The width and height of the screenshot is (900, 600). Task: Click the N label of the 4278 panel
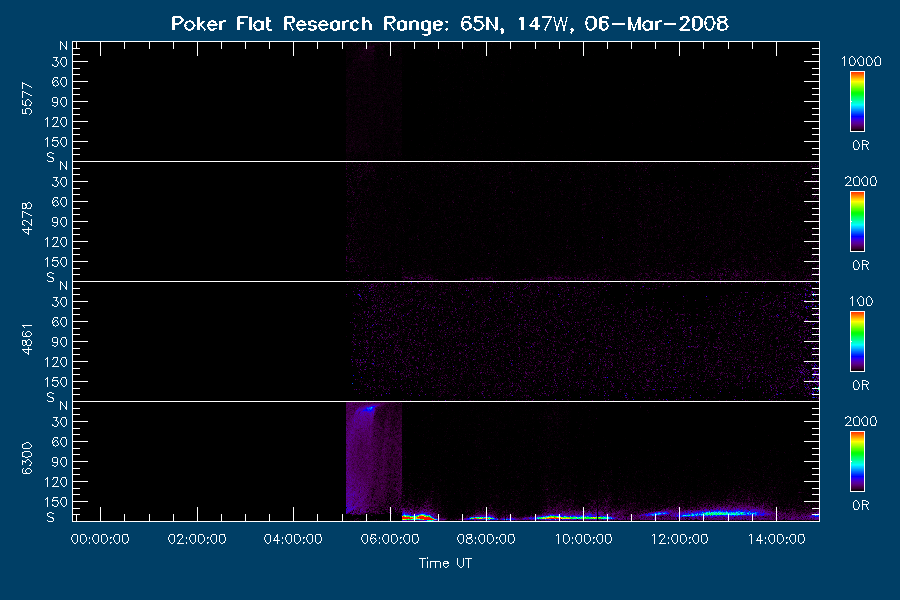pyautogui.click(x=63, y=166)
